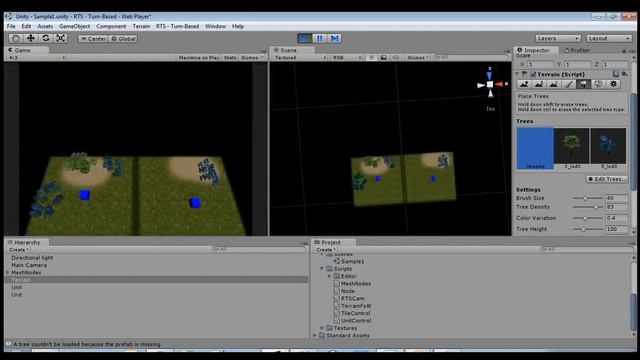The height and width of the screenshot is (360, 640).
Task: Open Hierarchy Create dropdown
Action: [18, 249]
